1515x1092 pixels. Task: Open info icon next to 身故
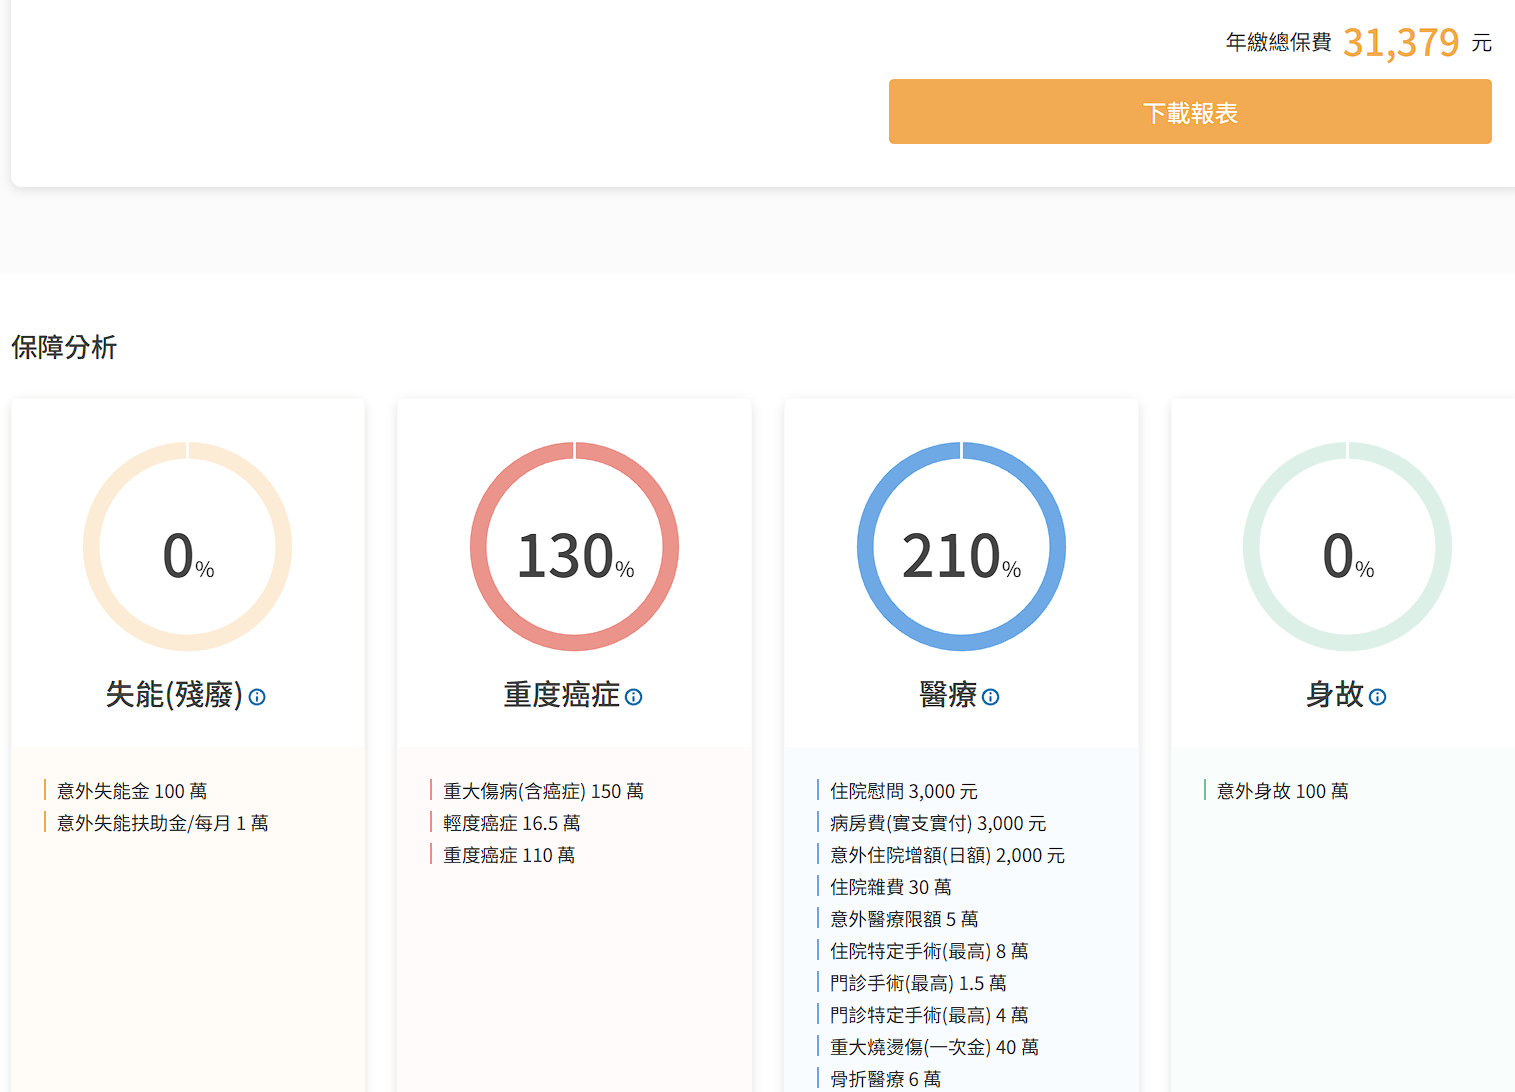1377,697
